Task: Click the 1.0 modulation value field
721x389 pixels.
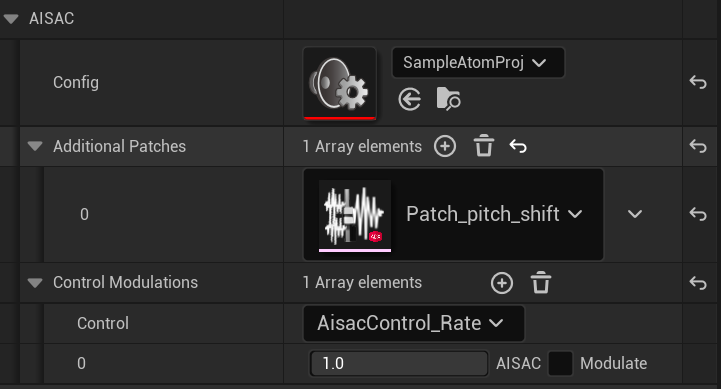Action: 399,363
